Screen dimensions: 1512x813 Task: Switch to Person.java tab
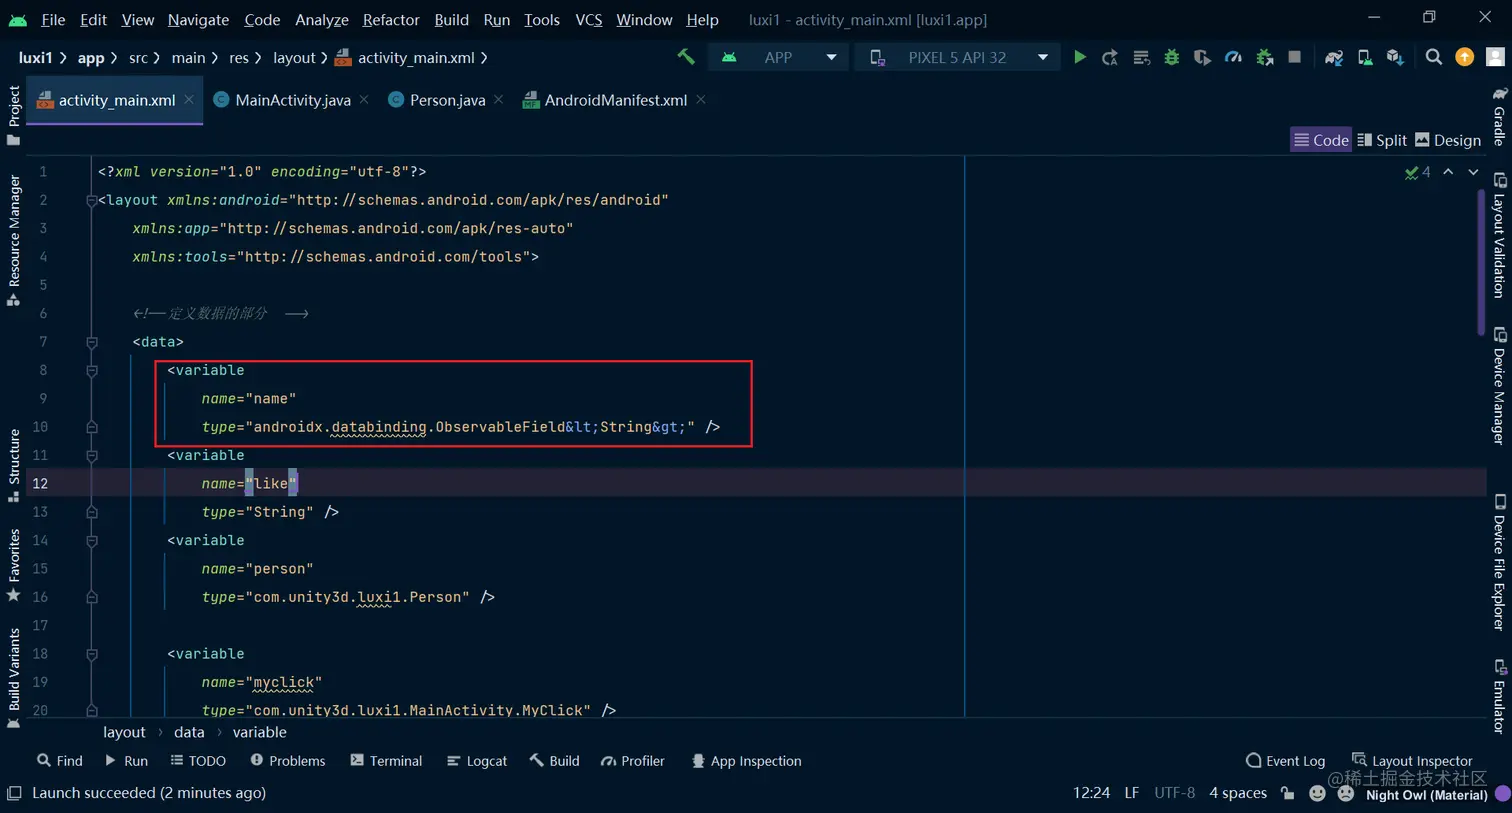tap(447, 100)
